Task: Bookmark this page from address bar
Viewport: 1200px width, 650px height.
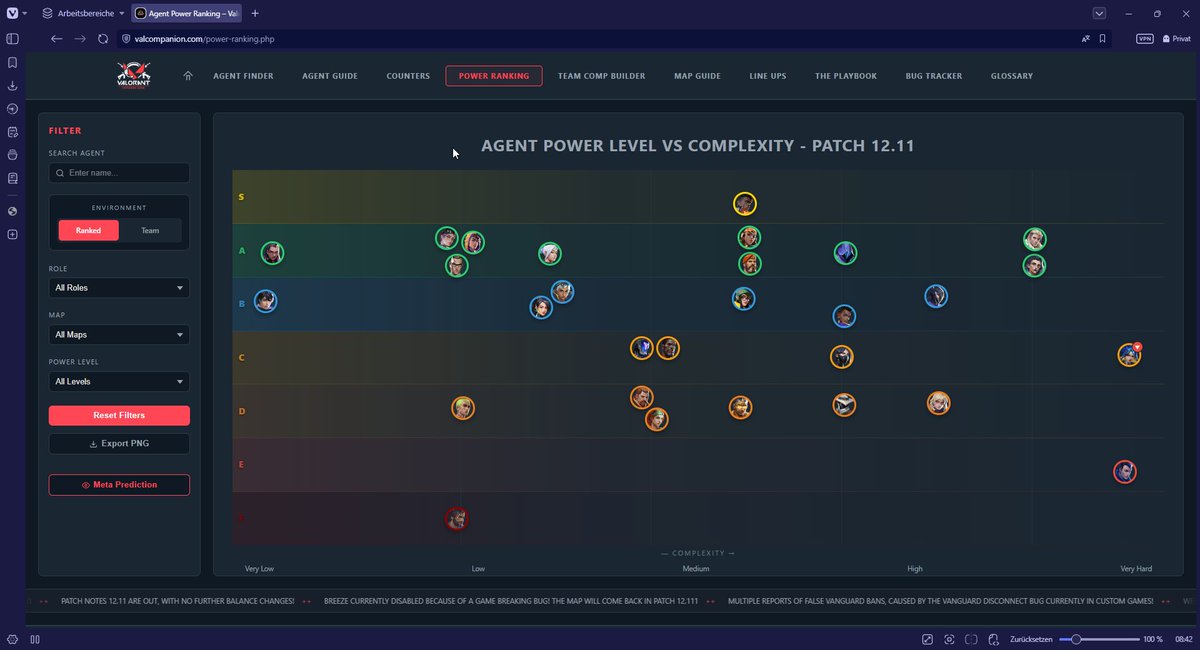Action: [1102, 39]
